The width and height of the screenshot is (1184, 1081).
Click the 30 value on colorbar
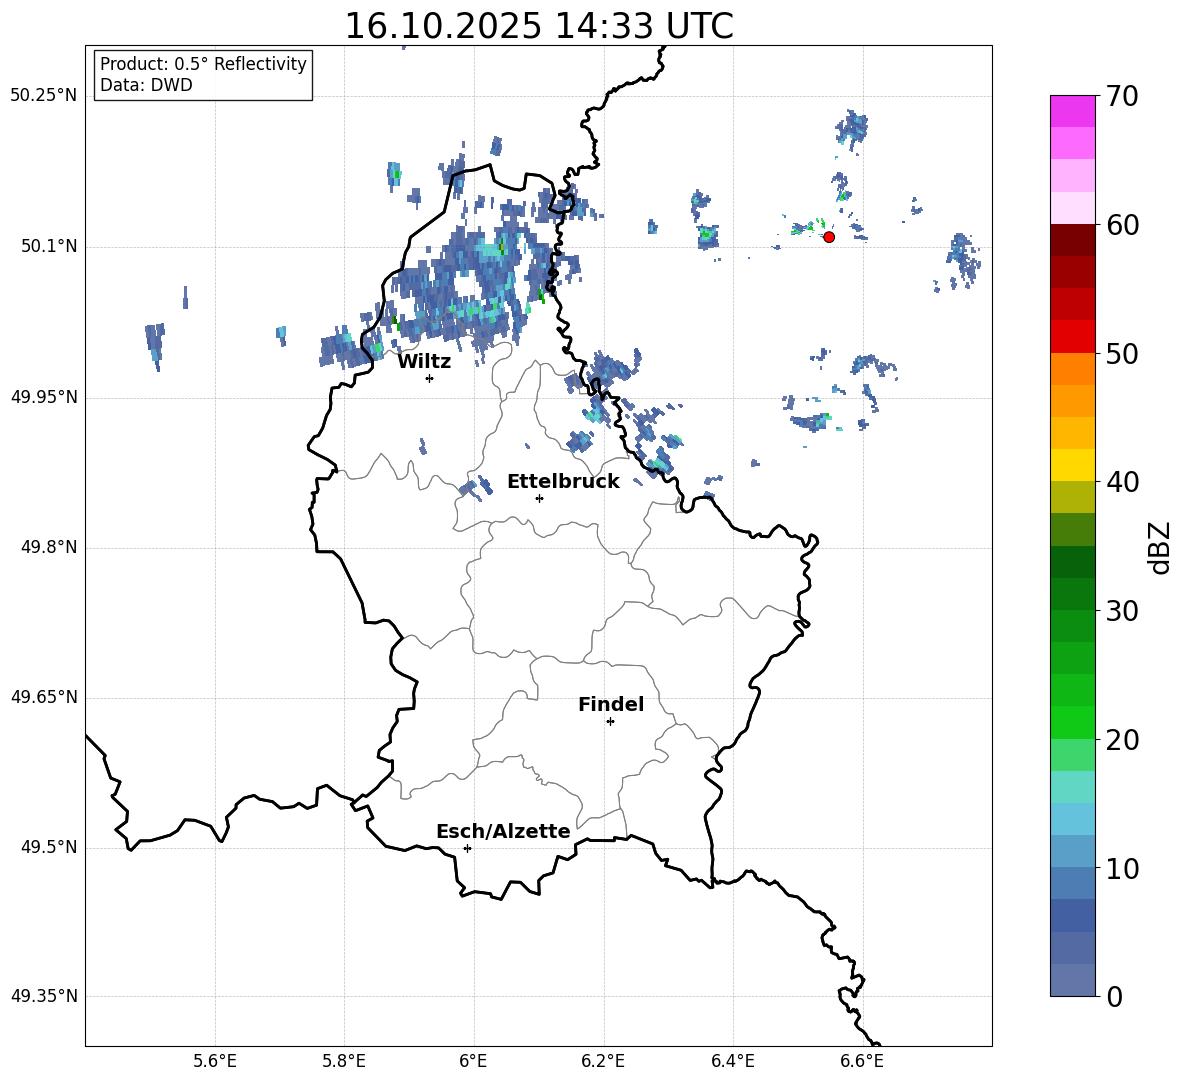[1122, 610]
